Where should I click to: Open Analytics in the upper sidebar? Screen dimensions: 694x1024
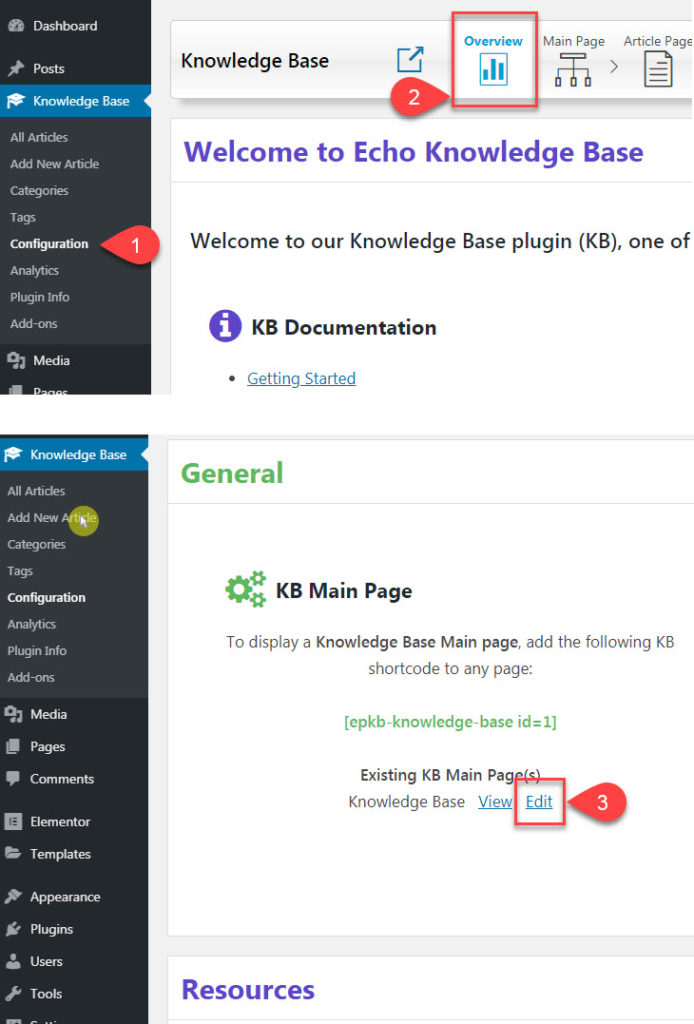[x=34, y=270]
